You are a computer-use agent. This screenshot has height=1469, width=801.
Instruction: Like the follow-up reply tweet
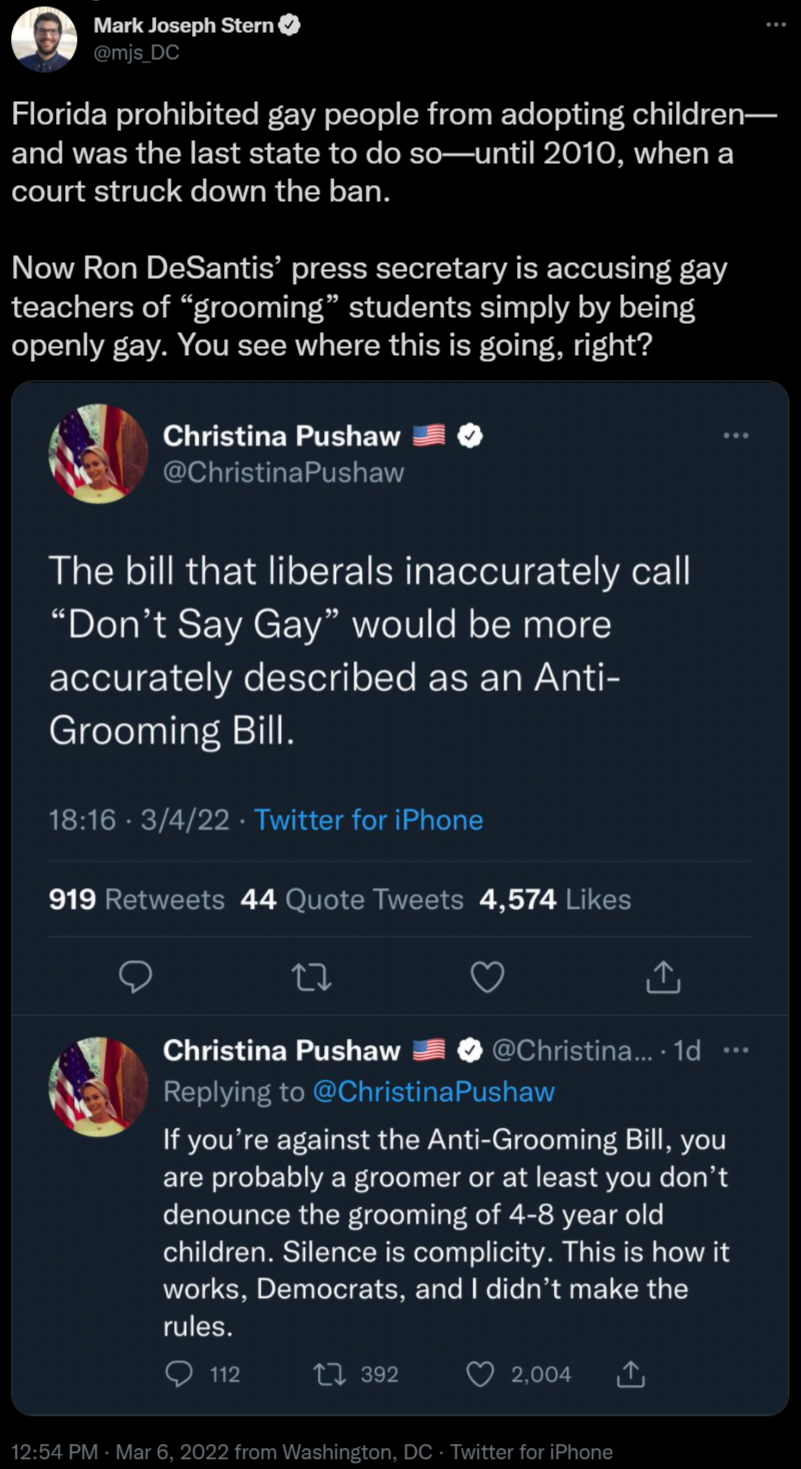click(479, 1374)
